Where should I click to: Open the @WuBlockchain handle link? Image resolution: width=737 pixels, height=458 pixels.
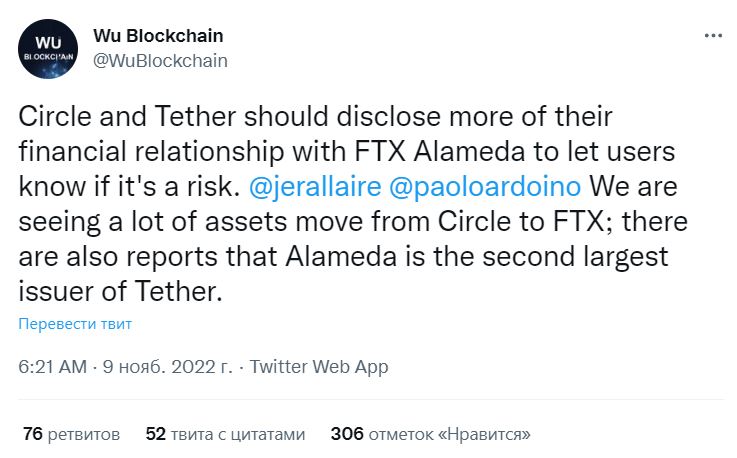tap(160, 61)
